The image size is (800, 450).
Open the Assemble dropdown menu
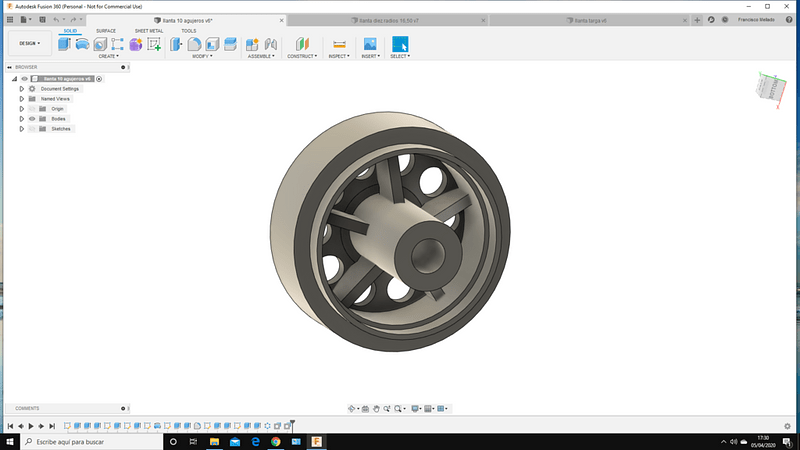261,56
